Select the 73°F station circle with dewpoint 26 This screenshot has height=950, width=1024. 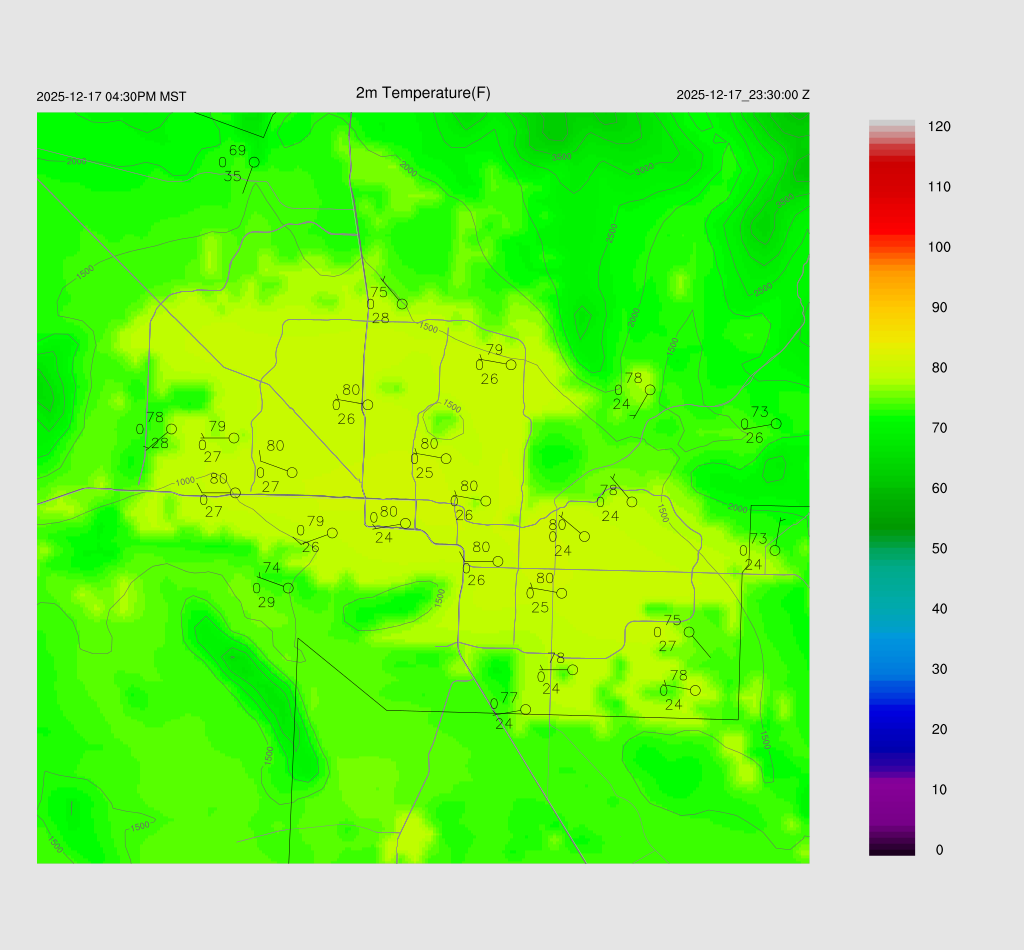[775, 424]
